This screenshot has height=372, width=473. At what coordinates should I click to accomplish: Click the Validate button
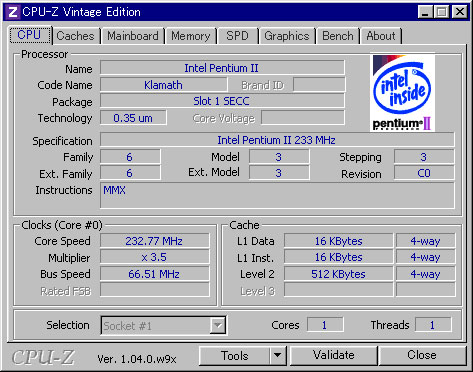[334, 356]
